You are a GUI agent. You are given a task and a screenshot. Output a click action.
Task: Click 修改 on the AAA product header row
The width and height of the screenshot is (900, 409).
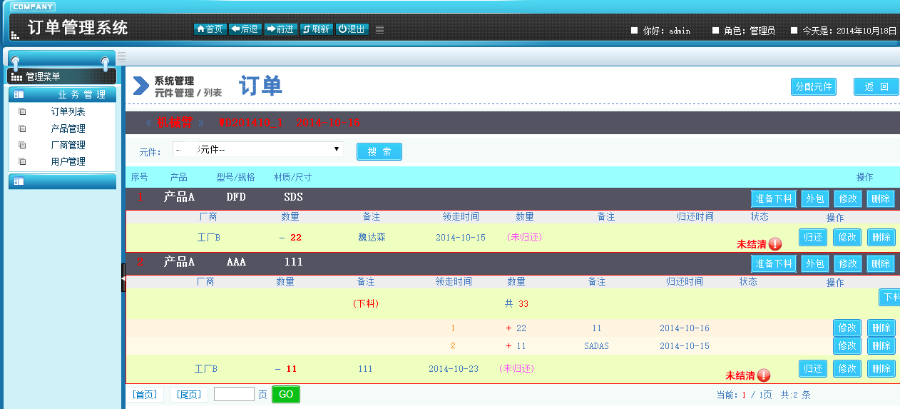(848, 263)
